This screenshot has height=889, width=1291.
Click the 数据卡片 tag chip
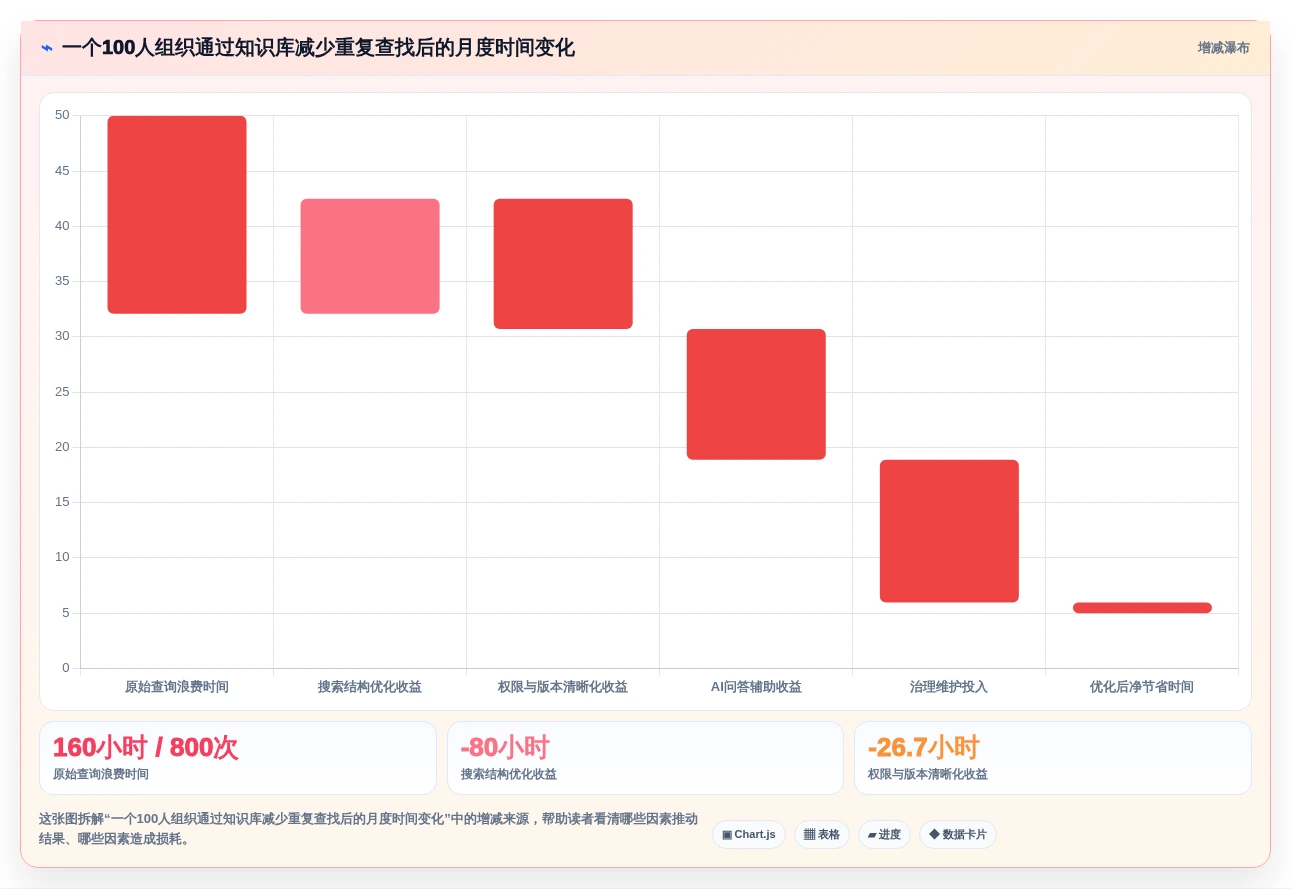point(958,835)
